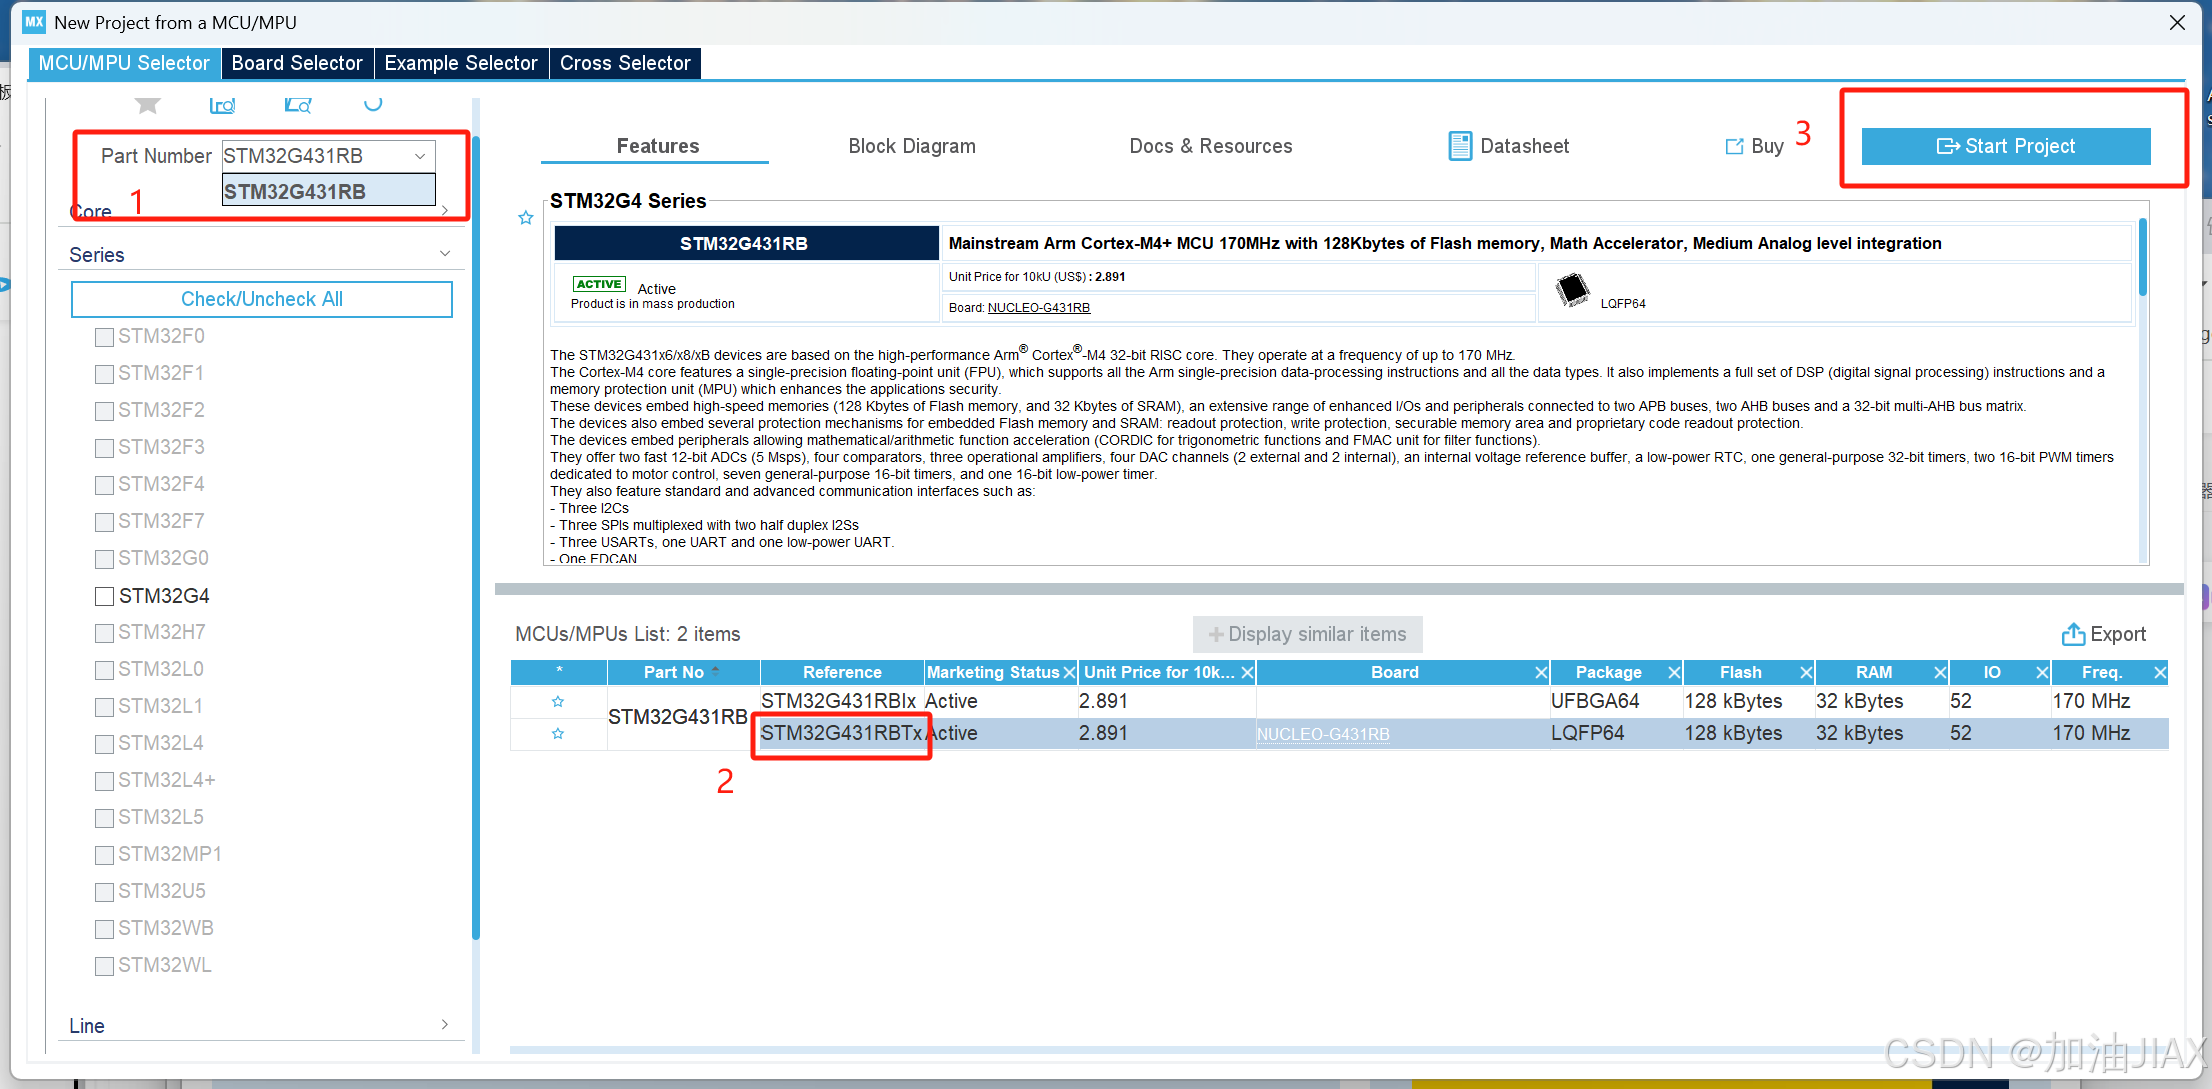
Task: Click the advanced search filter icon
Action: click(x=298, y=105)
